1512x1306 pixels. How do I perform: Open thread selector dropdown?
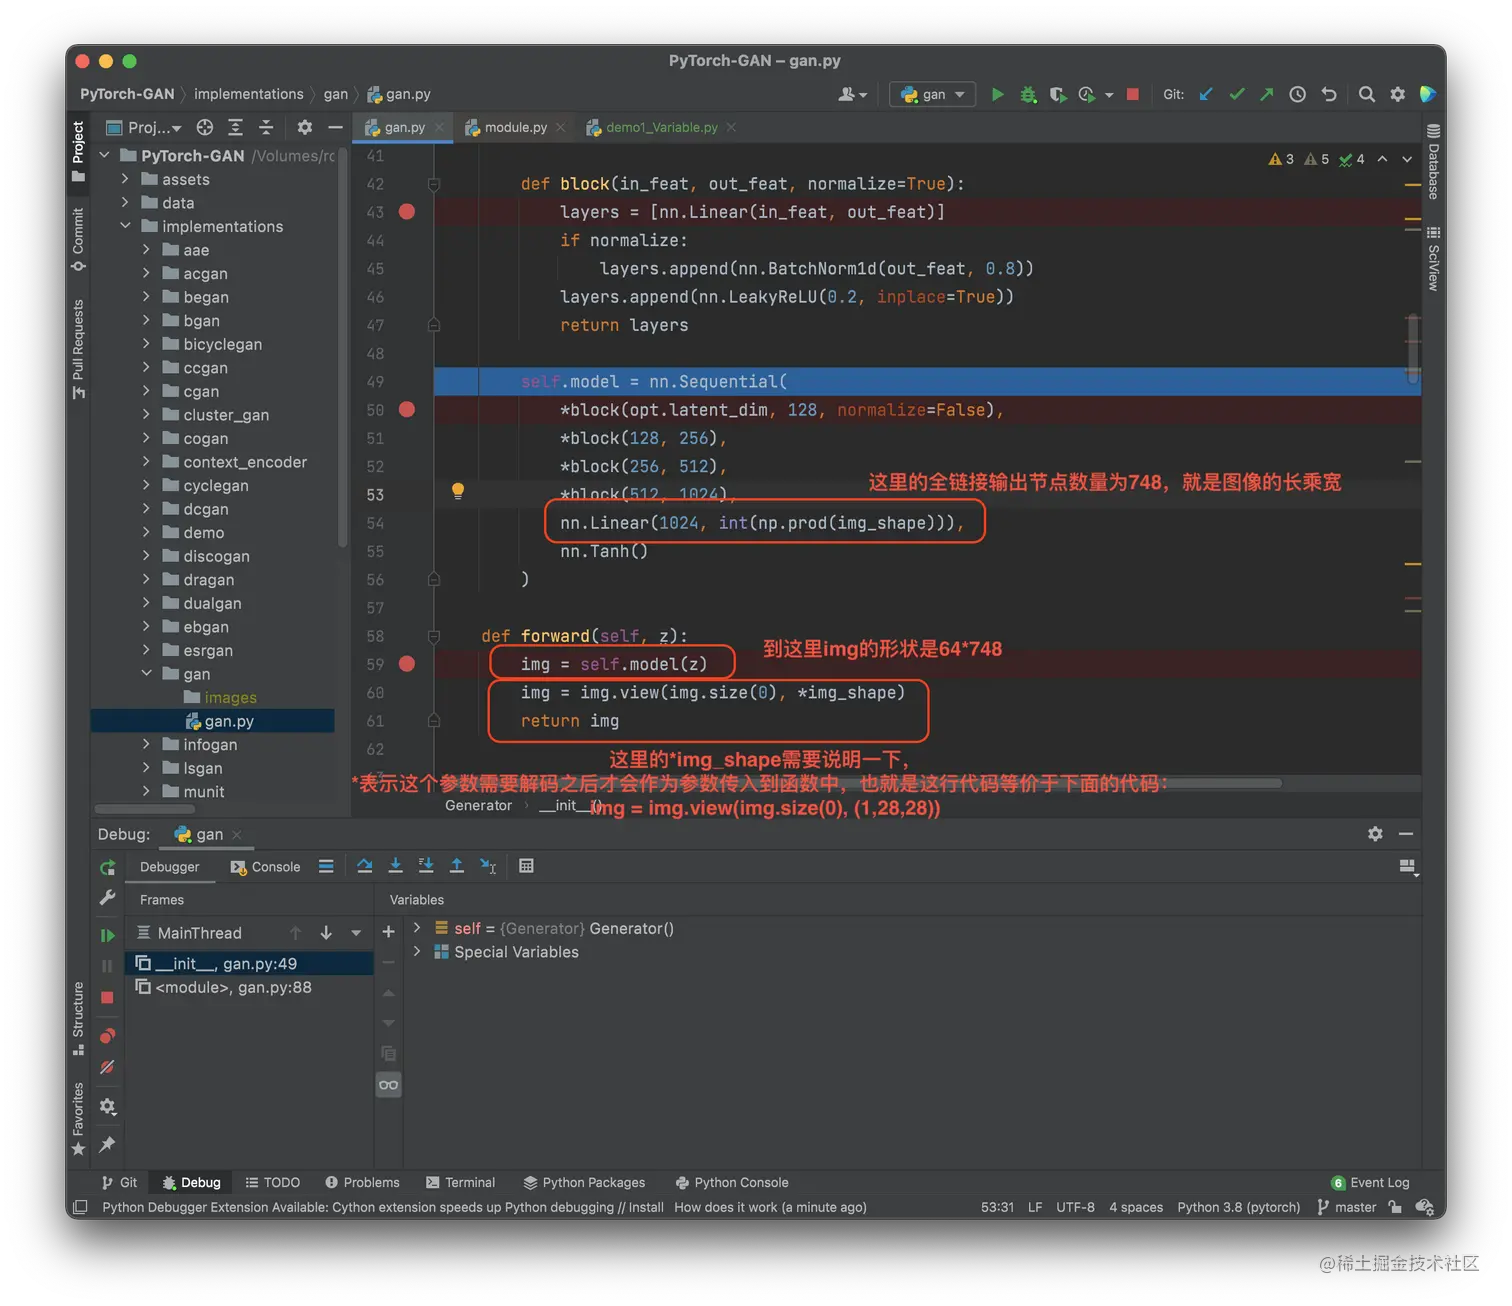click(x=356, y=933)
